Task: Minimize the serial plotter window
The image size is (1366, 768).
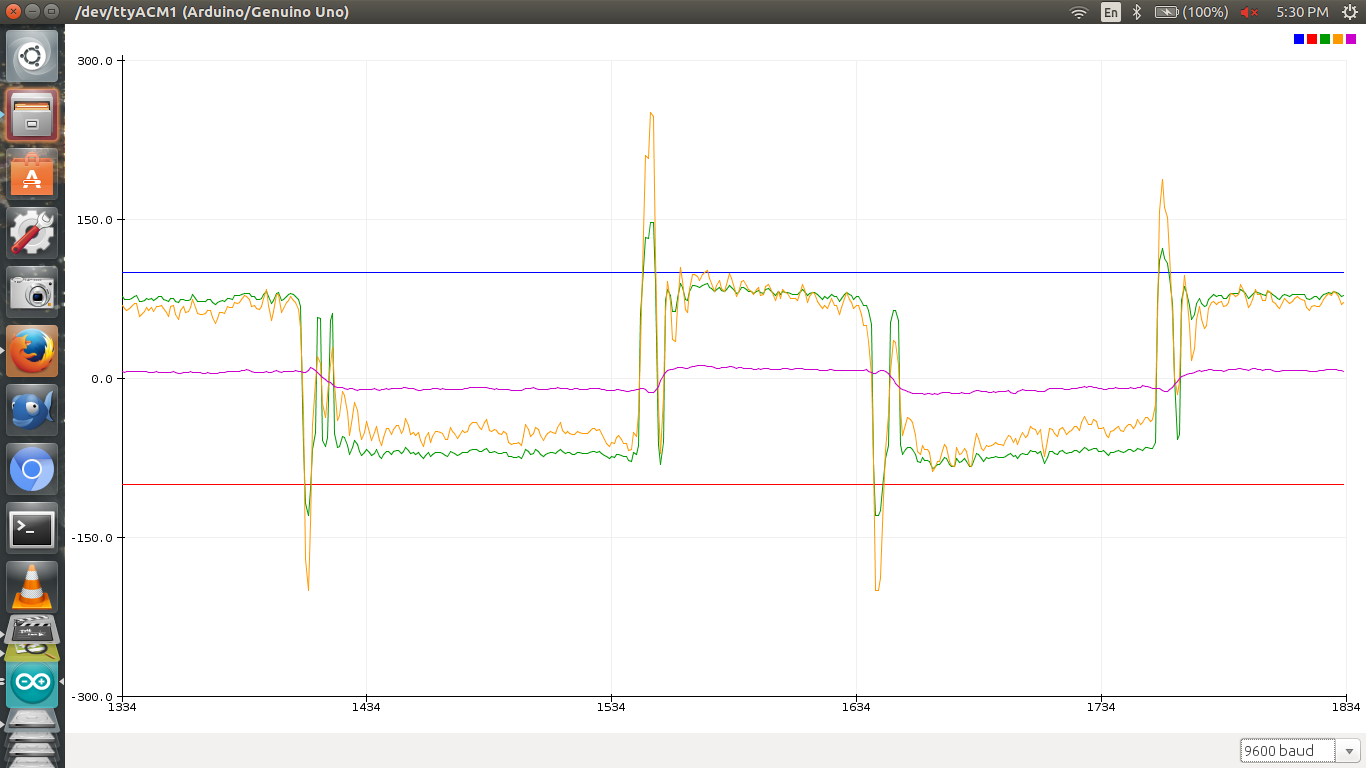Action: (x=32, y=12)
